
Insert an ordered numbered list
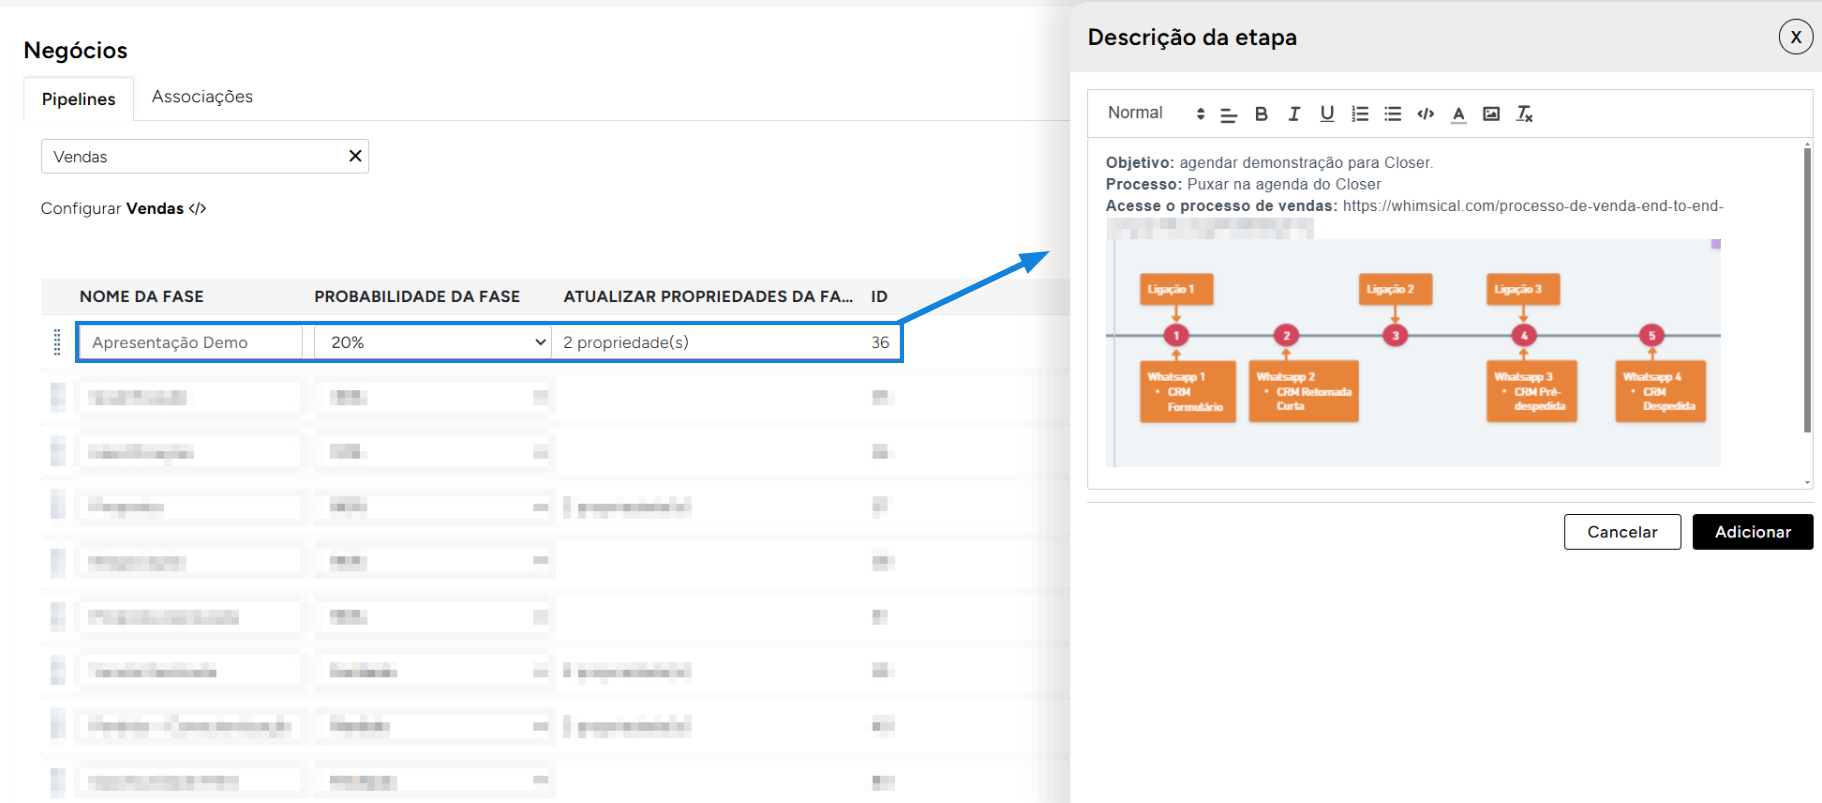tap(1360, 114)
